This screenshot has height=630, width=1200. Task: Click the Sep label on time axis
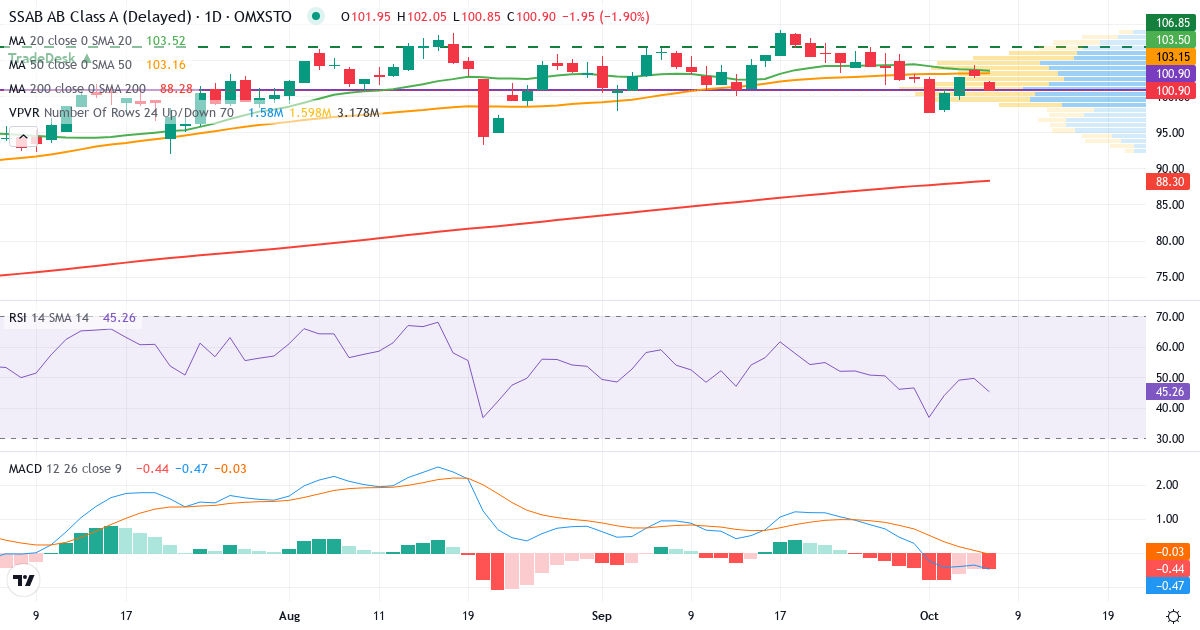600,616
